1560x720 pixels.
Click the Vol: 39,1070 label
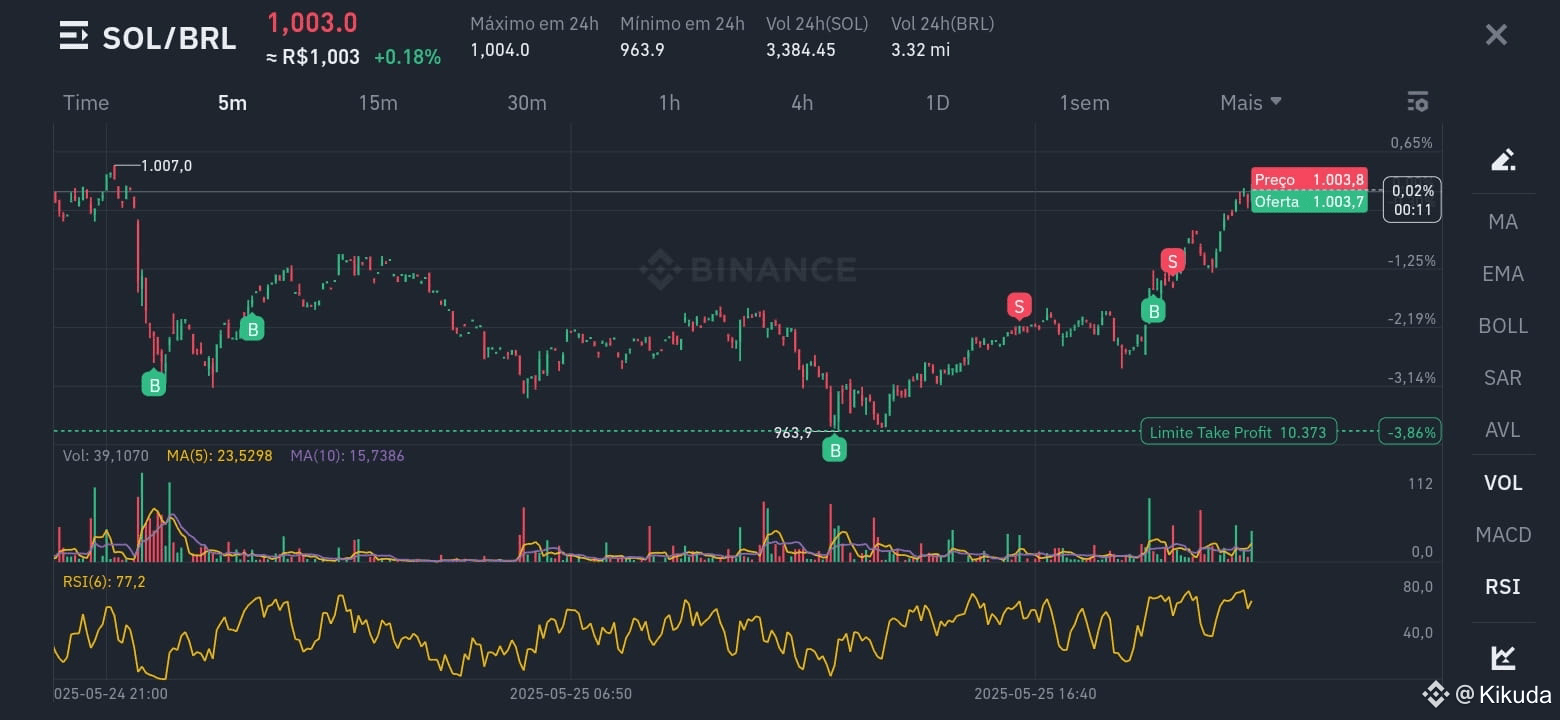pos(105,455)
